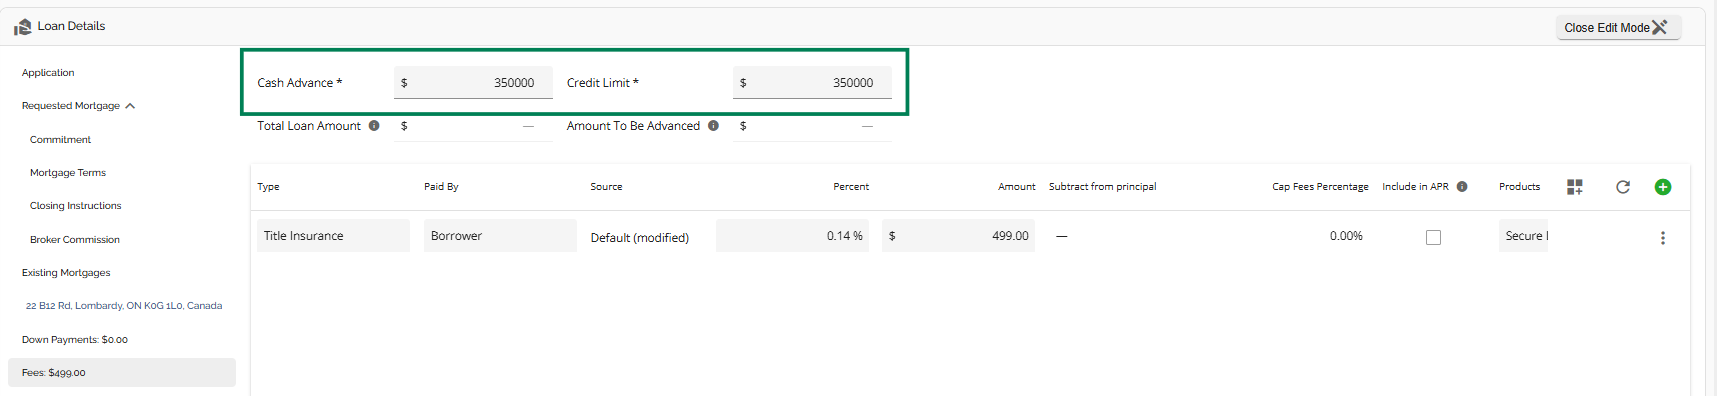The height and width of the screenshot is (396, 1717).
Task: Click the Credit Limit amount field
Action: click(x=812, y=83)
